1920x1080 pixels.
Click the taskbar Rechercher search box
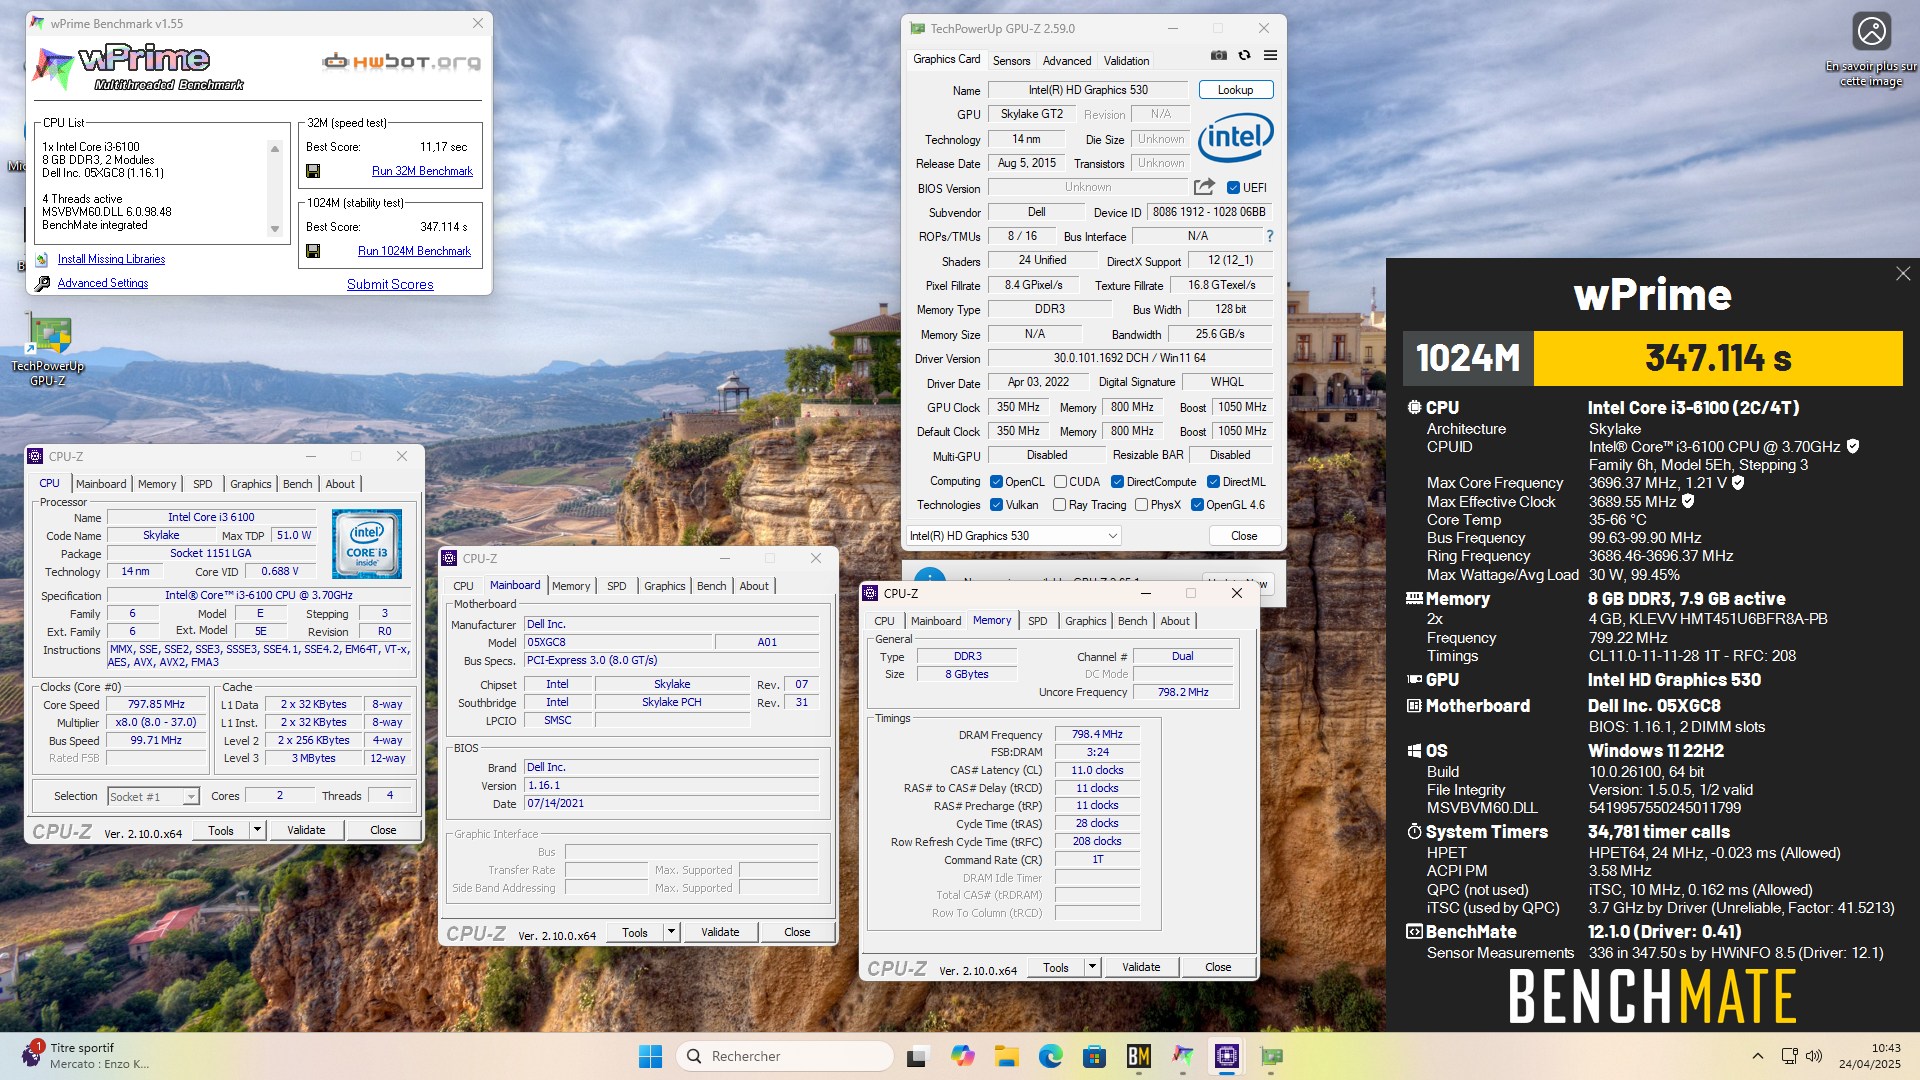tap(785, 1056)
